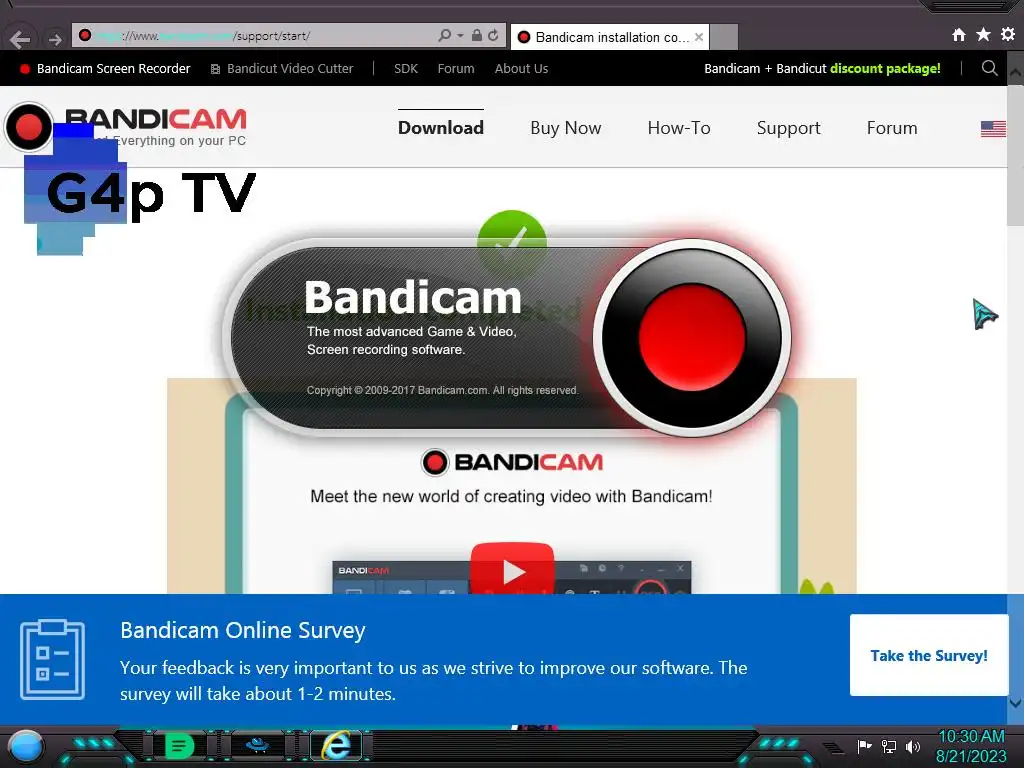Image resolution: width=1024 pixels, height=768 pixels.
Task: Open the Forum item in main navigation
Action: click(x=891, y=128)
